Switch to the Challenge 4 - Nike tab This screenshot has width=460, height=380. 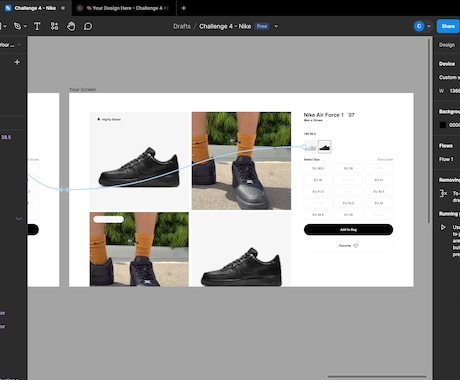coord(35,8)
